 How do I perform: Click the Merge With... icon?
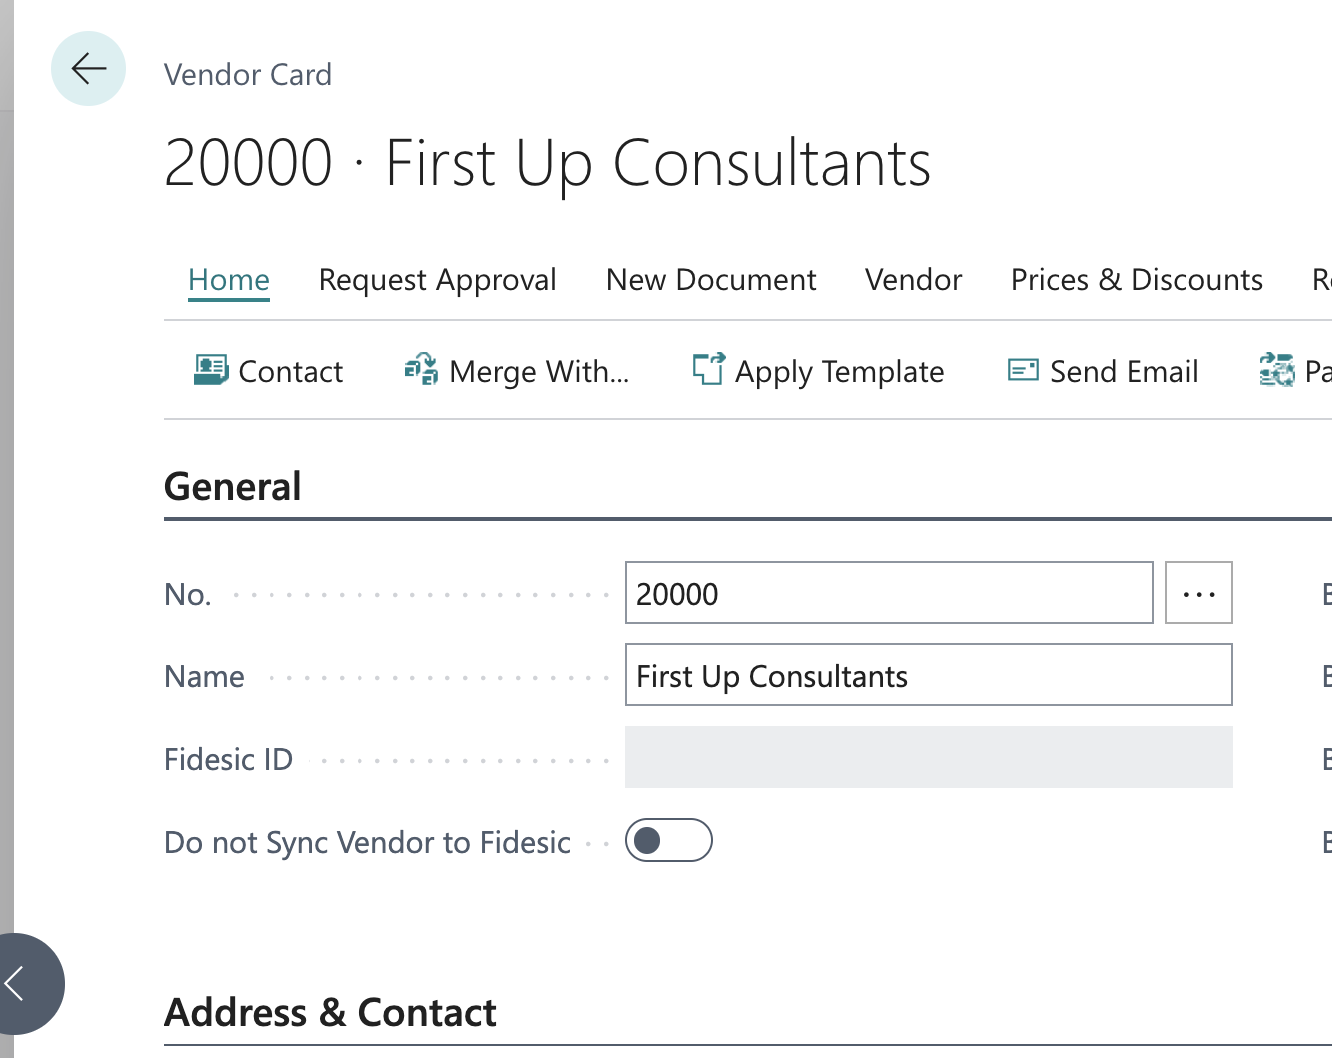pos(421,370)
